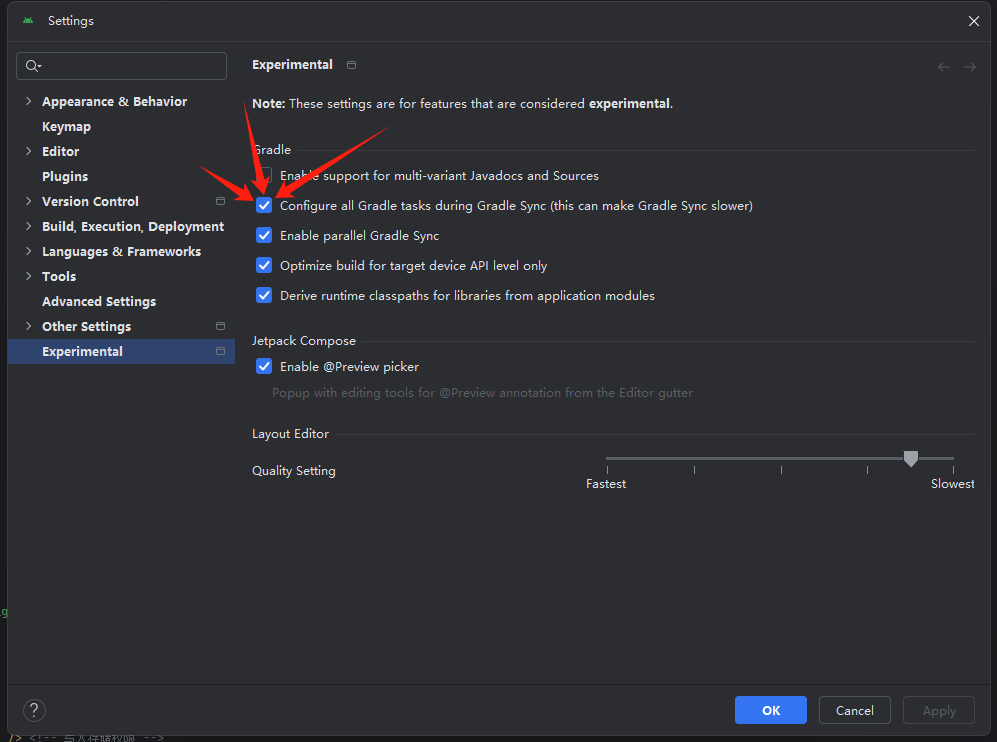
Task: Expand the Appearance & Behavior section
Action: [27, 101]
